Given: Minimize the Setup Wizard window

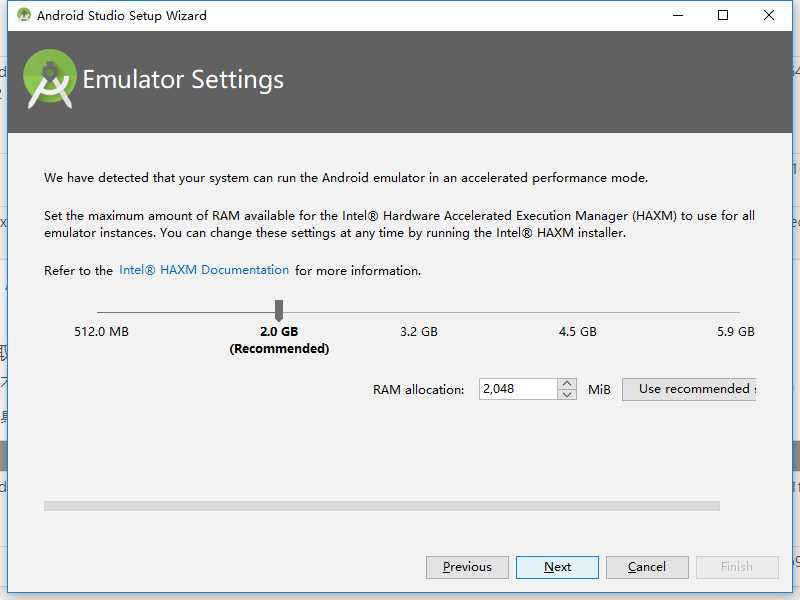Looking at the screenshot, I should tap(678, 15).
